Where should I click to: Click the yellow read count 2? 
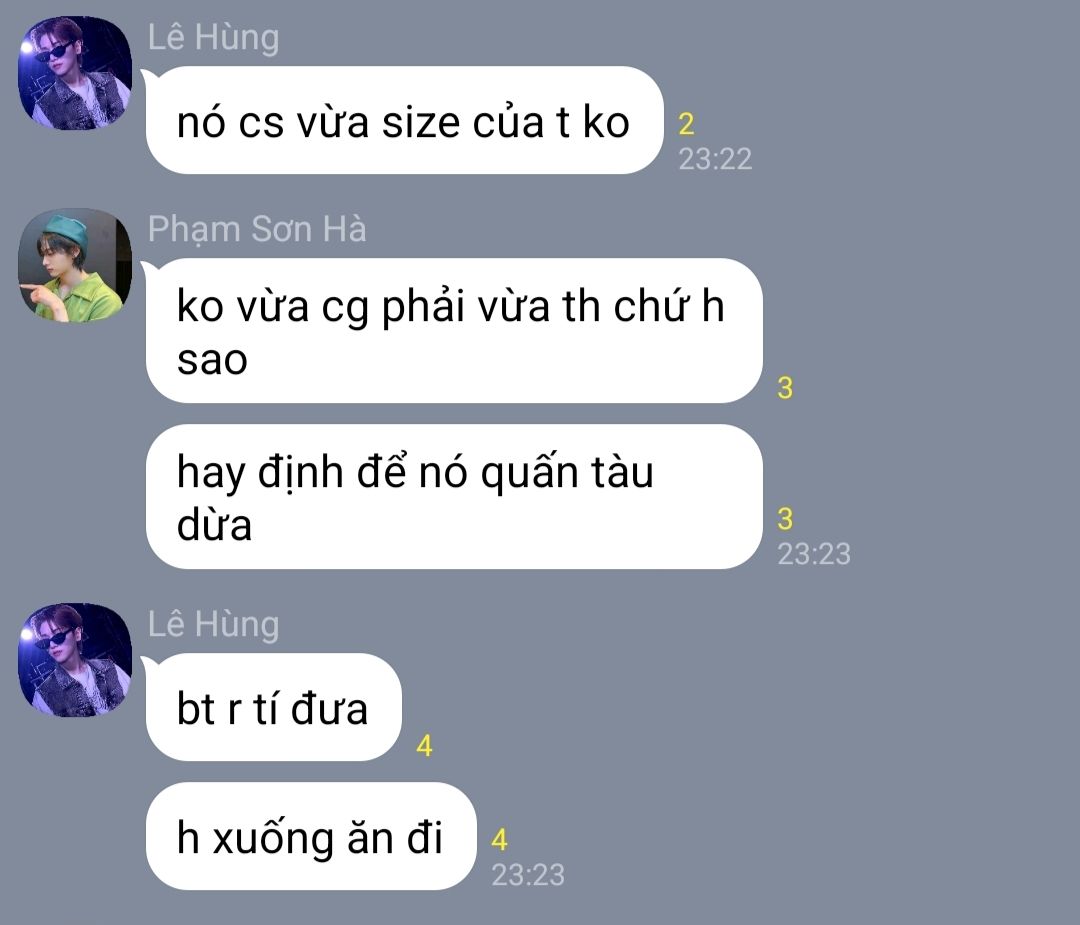click(x=686, y=125)
